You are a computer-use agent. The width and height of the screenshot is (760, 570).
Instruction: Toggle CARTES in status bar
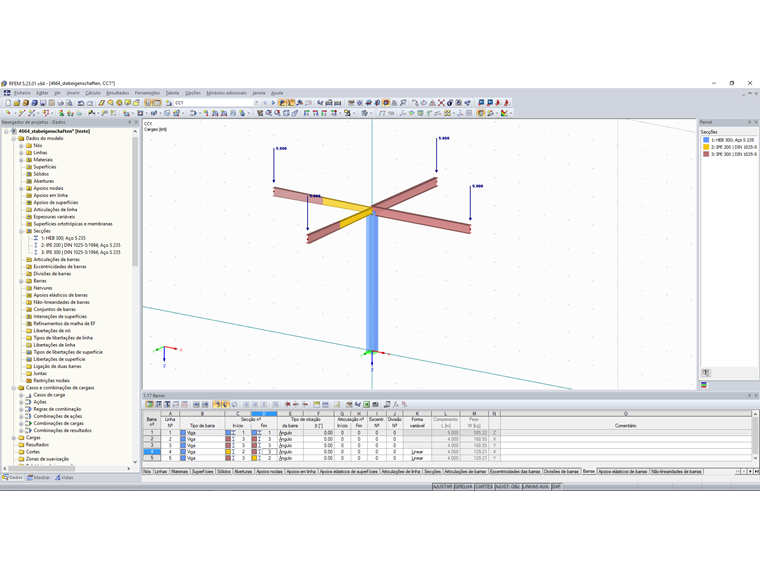pos(484,486)
